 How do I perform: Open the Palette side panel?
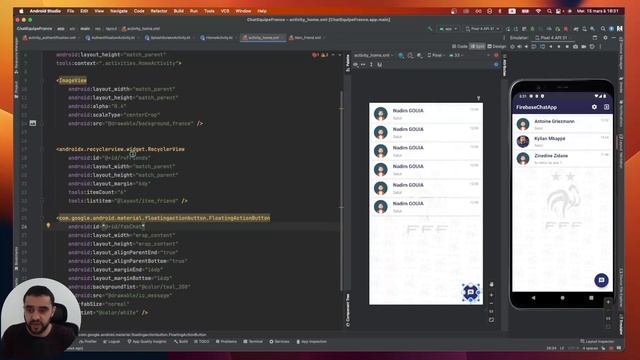tap(348, 63)
